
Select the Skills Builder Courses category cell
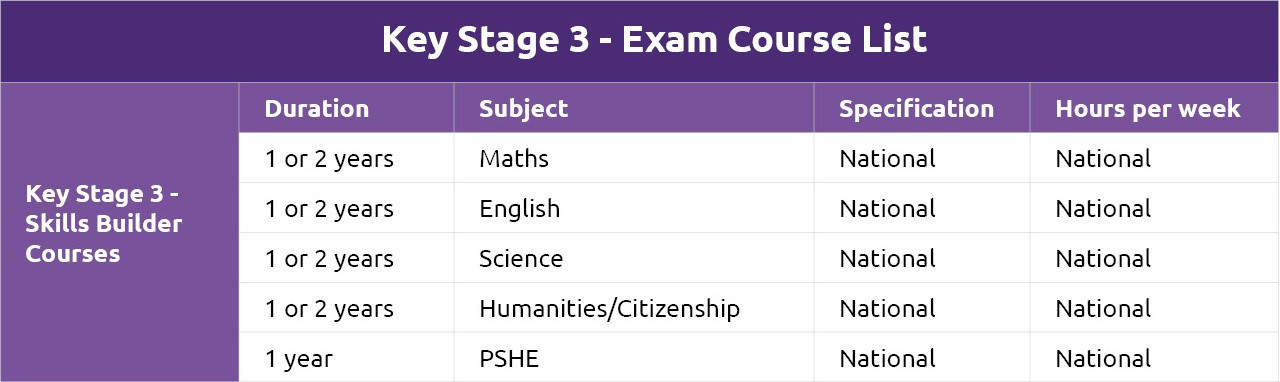119,232
